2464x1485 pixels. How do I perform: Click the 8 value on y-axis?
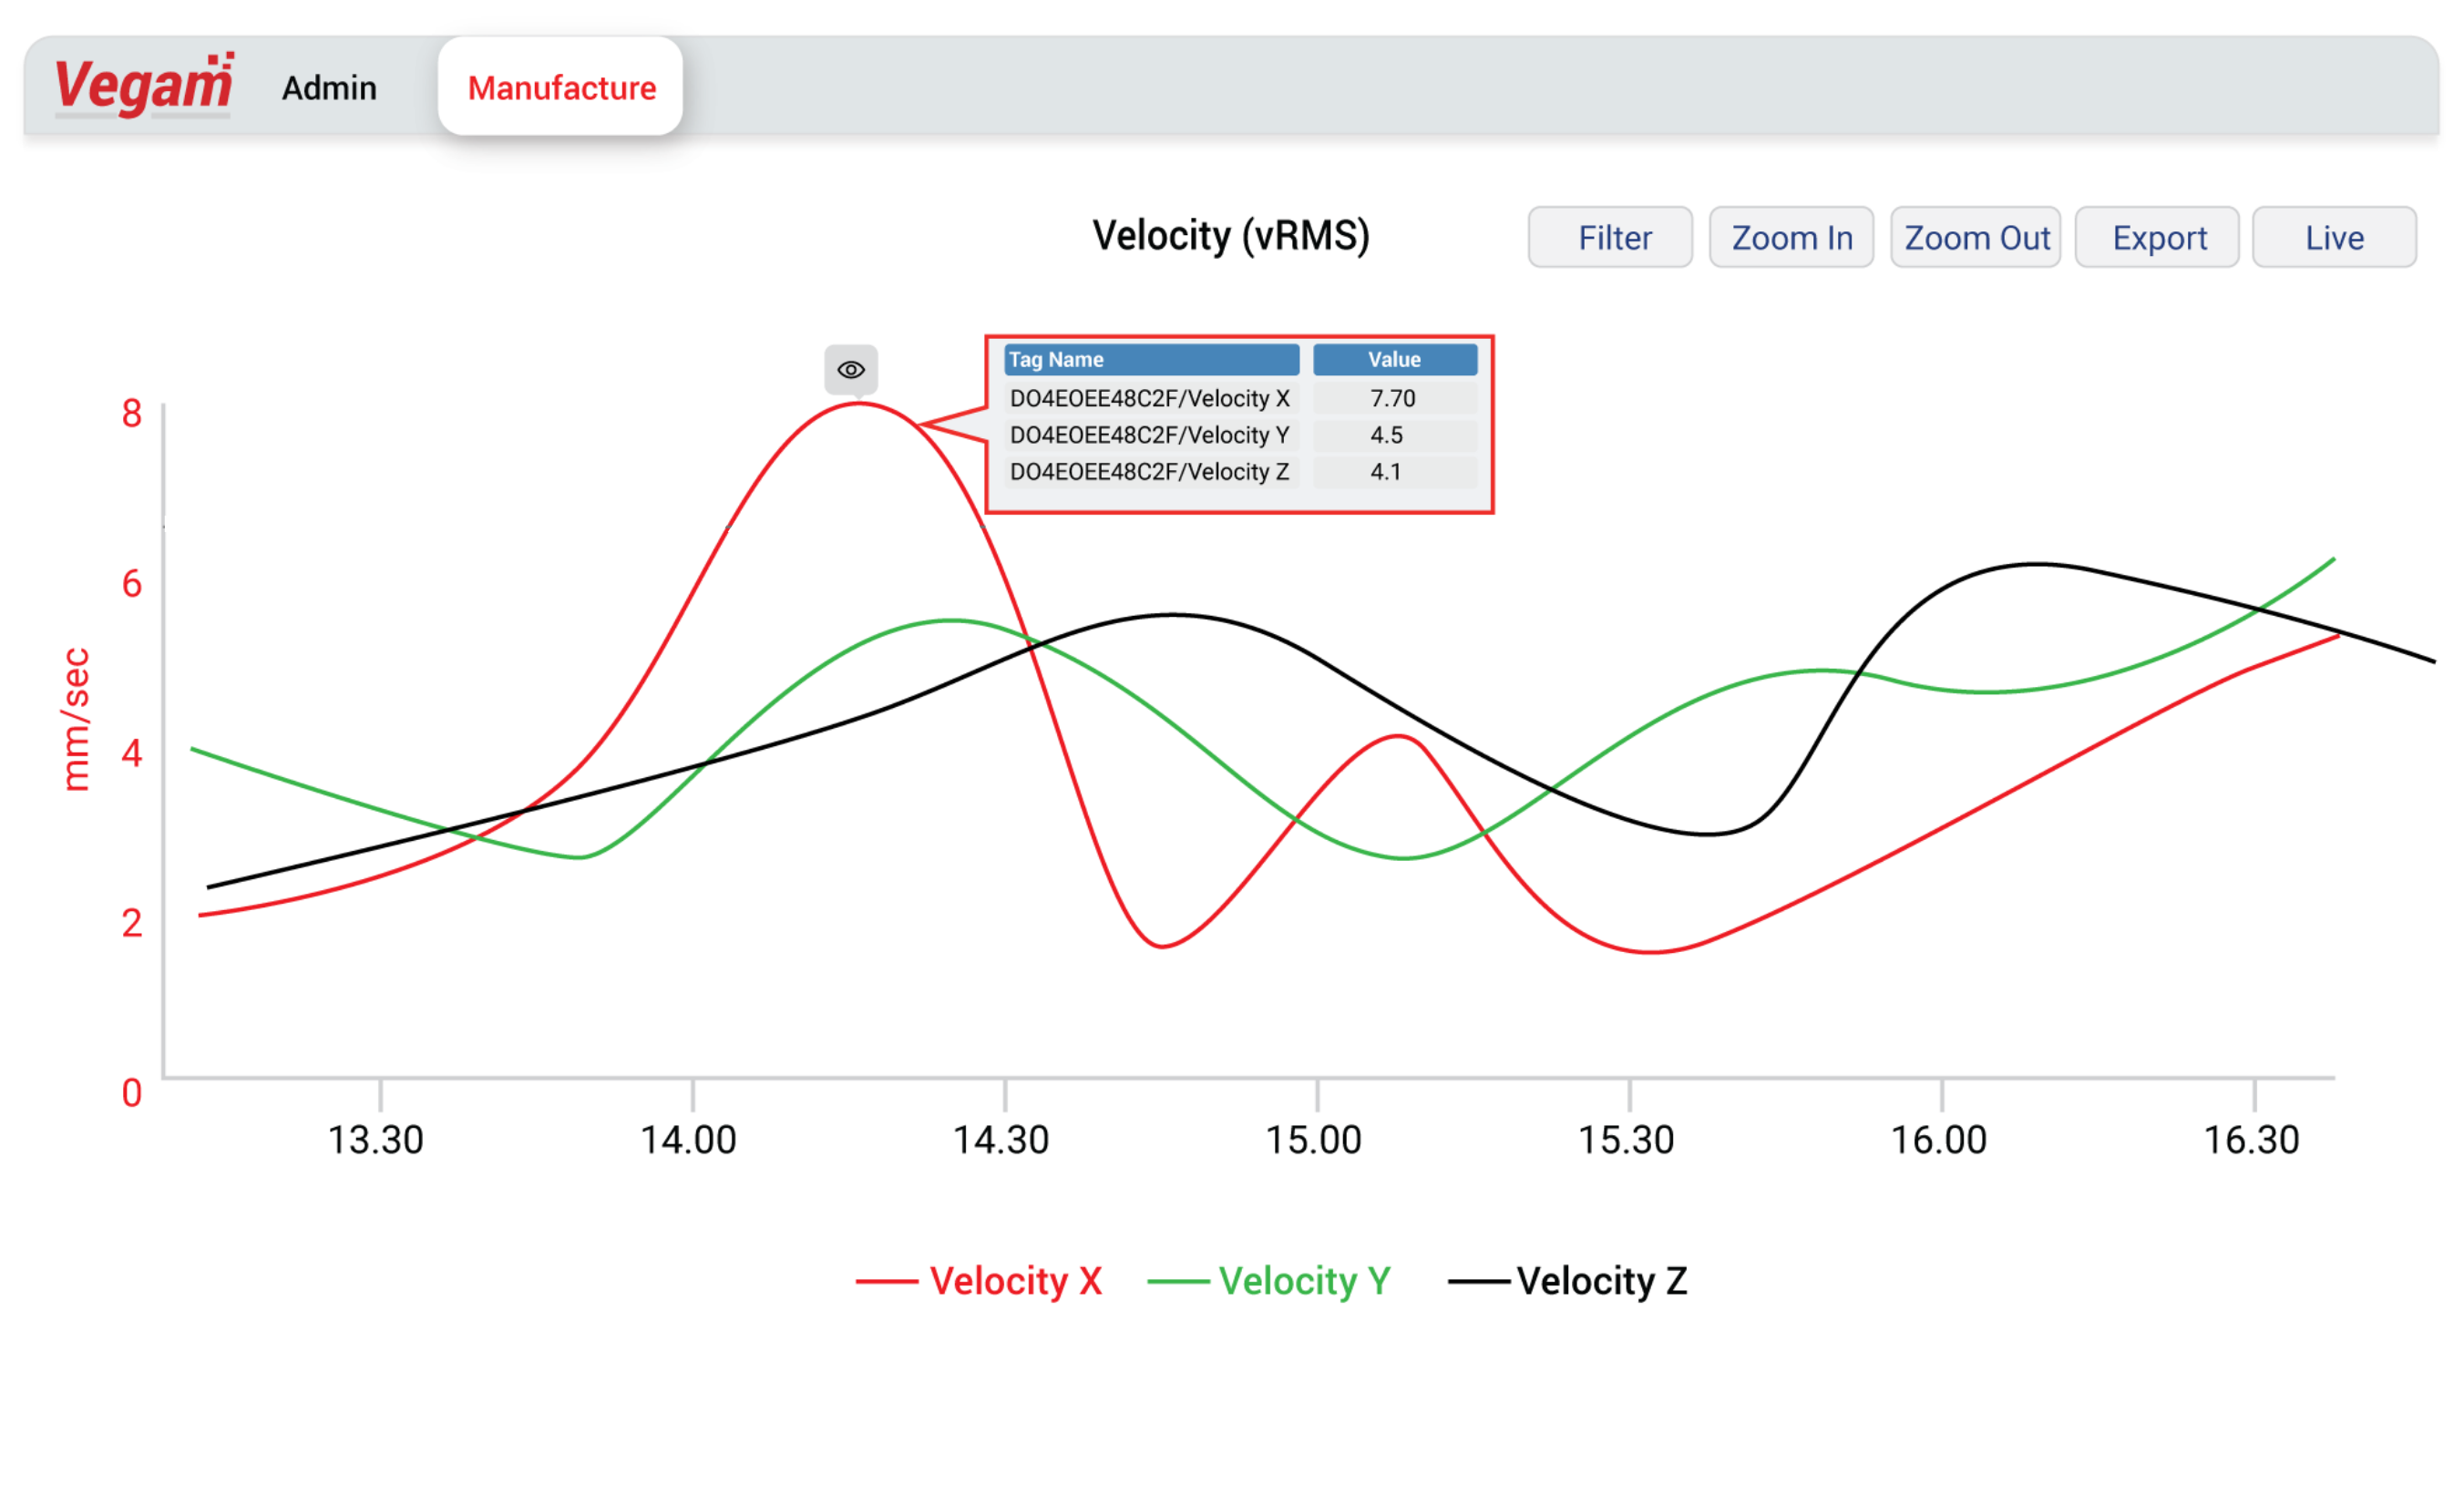[132, 413]
